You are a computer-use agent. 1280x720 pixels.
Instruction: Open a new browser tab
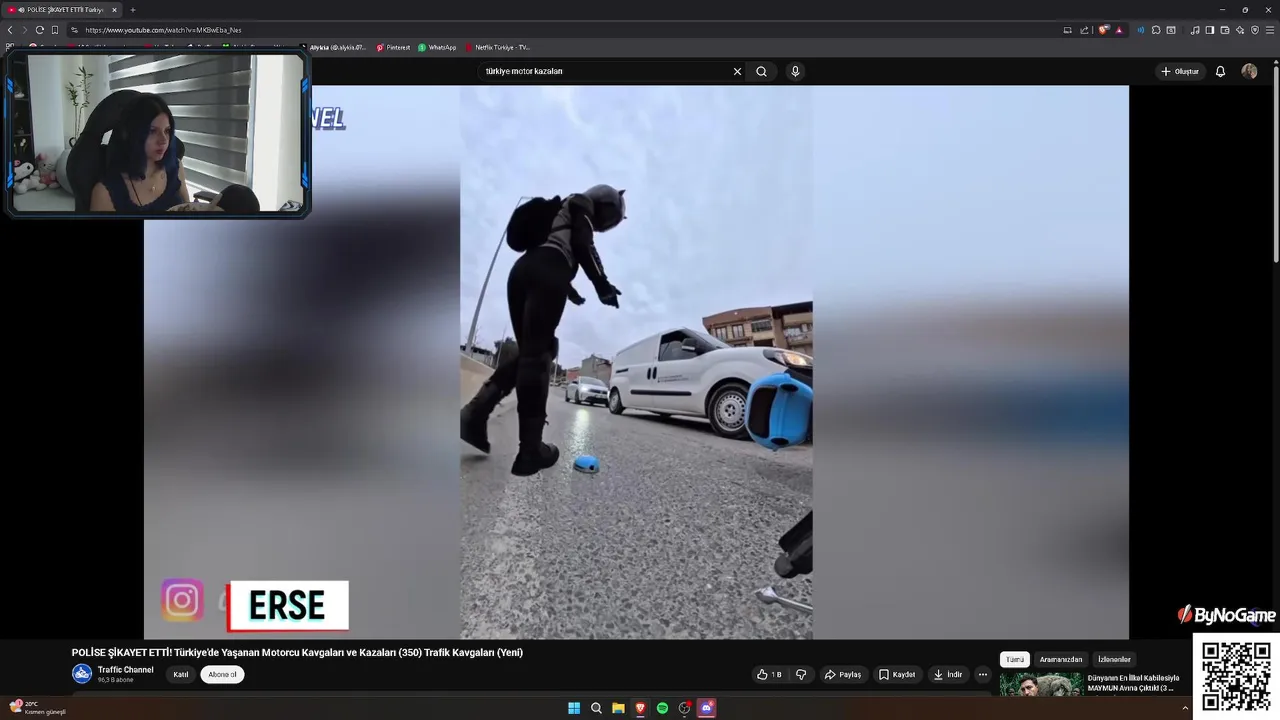tap(133, 10)
